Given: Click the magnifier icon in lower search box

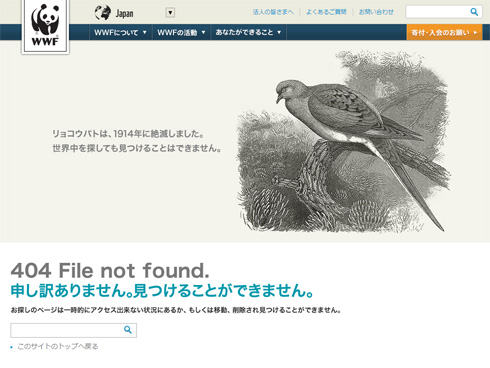Looking at the screenshot, I should coord(128,330).
